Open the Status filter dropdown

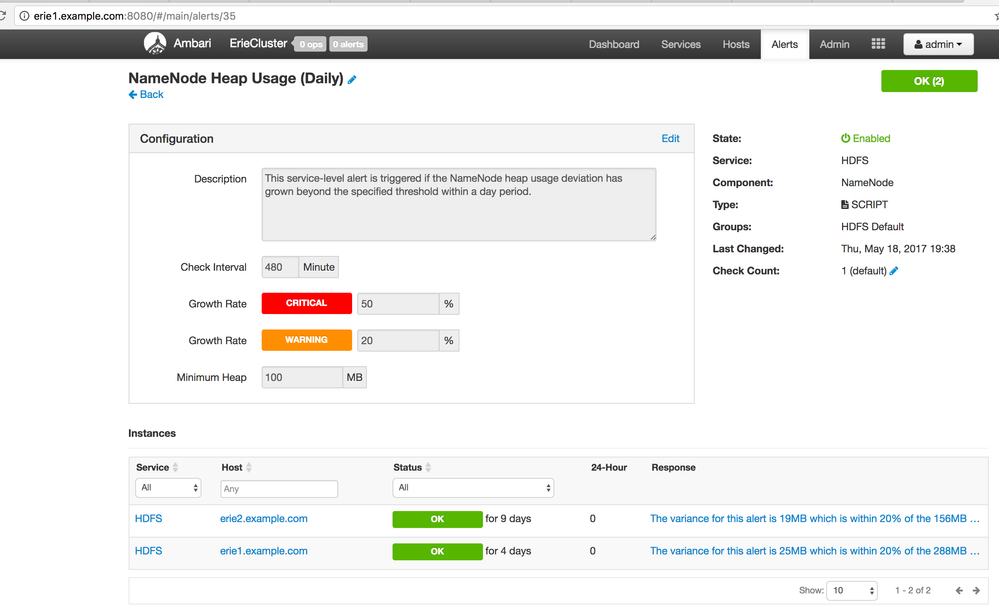(x=473, y=488)
